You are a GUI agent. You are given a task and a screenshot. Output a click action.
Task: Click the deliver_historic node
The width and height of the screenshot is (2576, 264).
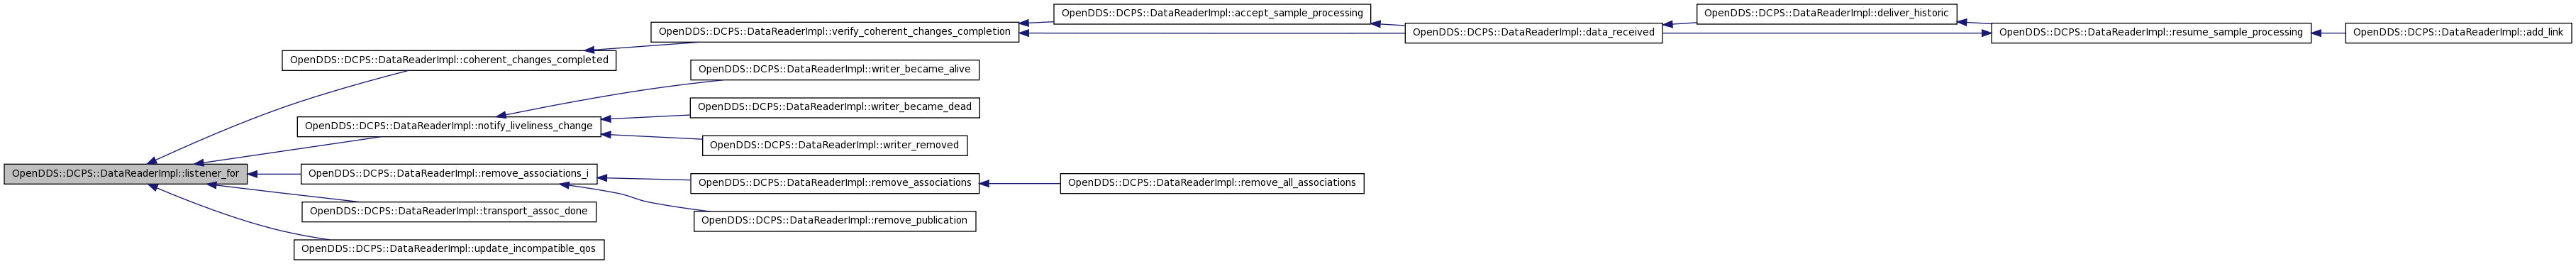pyautogui.click(x=1826, y=14)
